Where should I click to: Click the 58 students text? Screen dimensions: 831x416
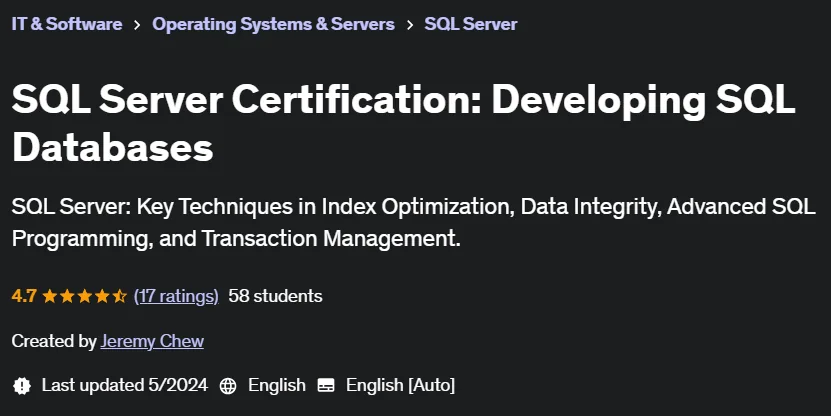(x=275, y=296)
